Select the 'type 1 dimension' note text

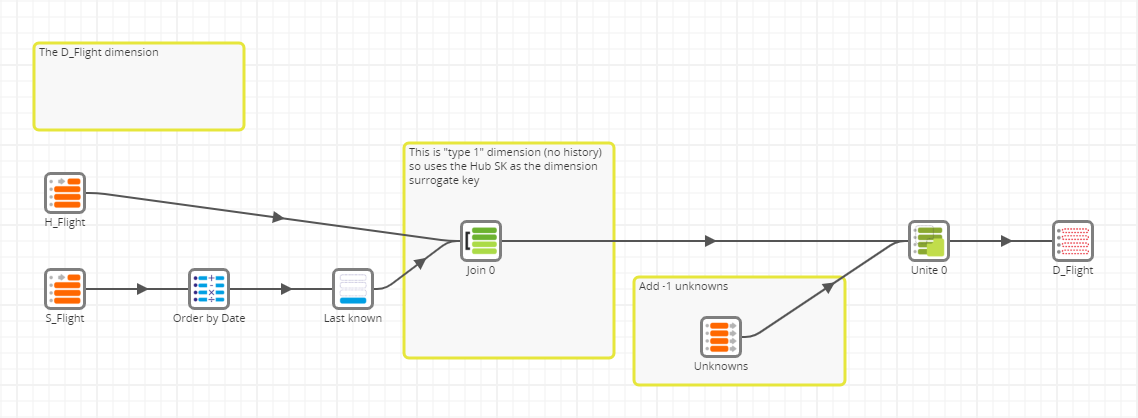[x=505, y=165]
